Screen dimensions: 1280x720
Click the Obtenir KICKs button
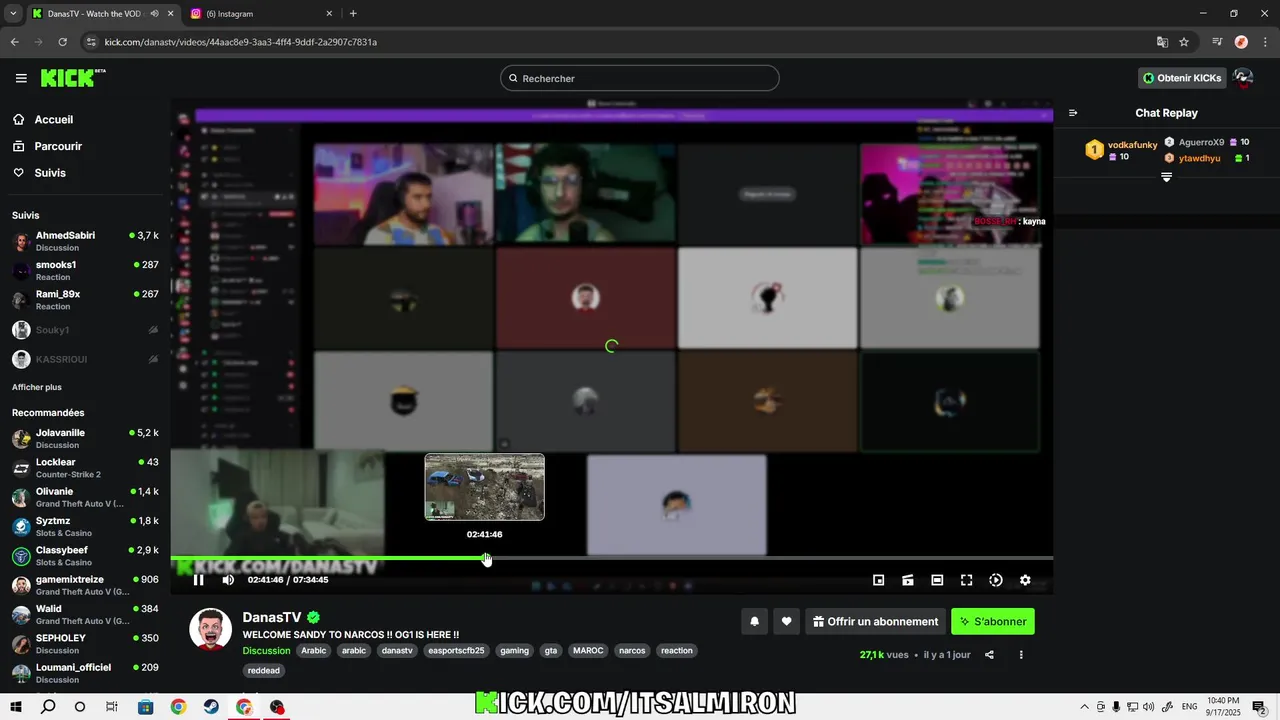(x=1182, y=78)
